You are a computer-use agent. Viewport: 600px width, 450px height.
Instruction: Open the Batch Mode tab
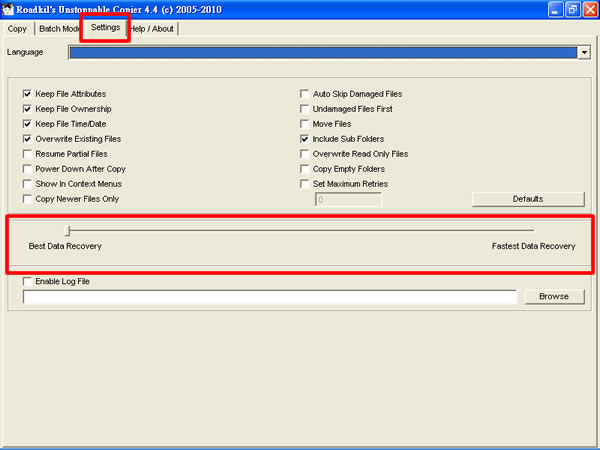59,29
